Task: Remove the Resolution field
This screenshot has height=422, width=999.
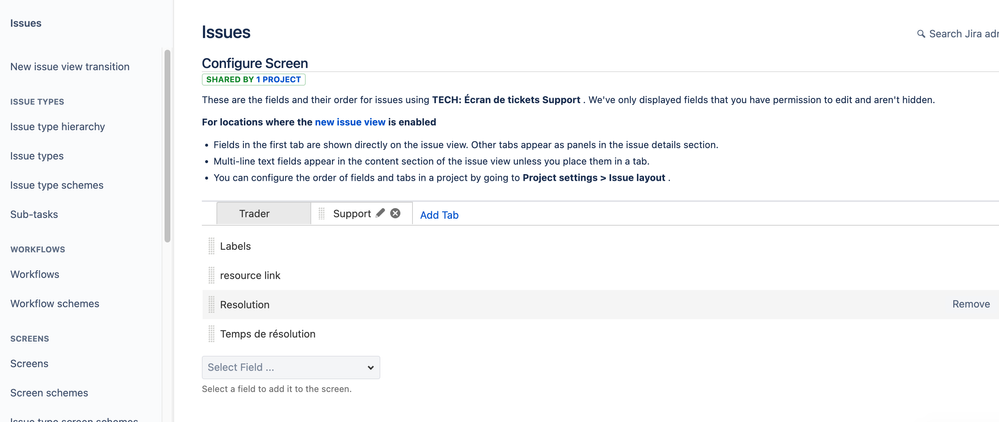Action: point(971,304)
